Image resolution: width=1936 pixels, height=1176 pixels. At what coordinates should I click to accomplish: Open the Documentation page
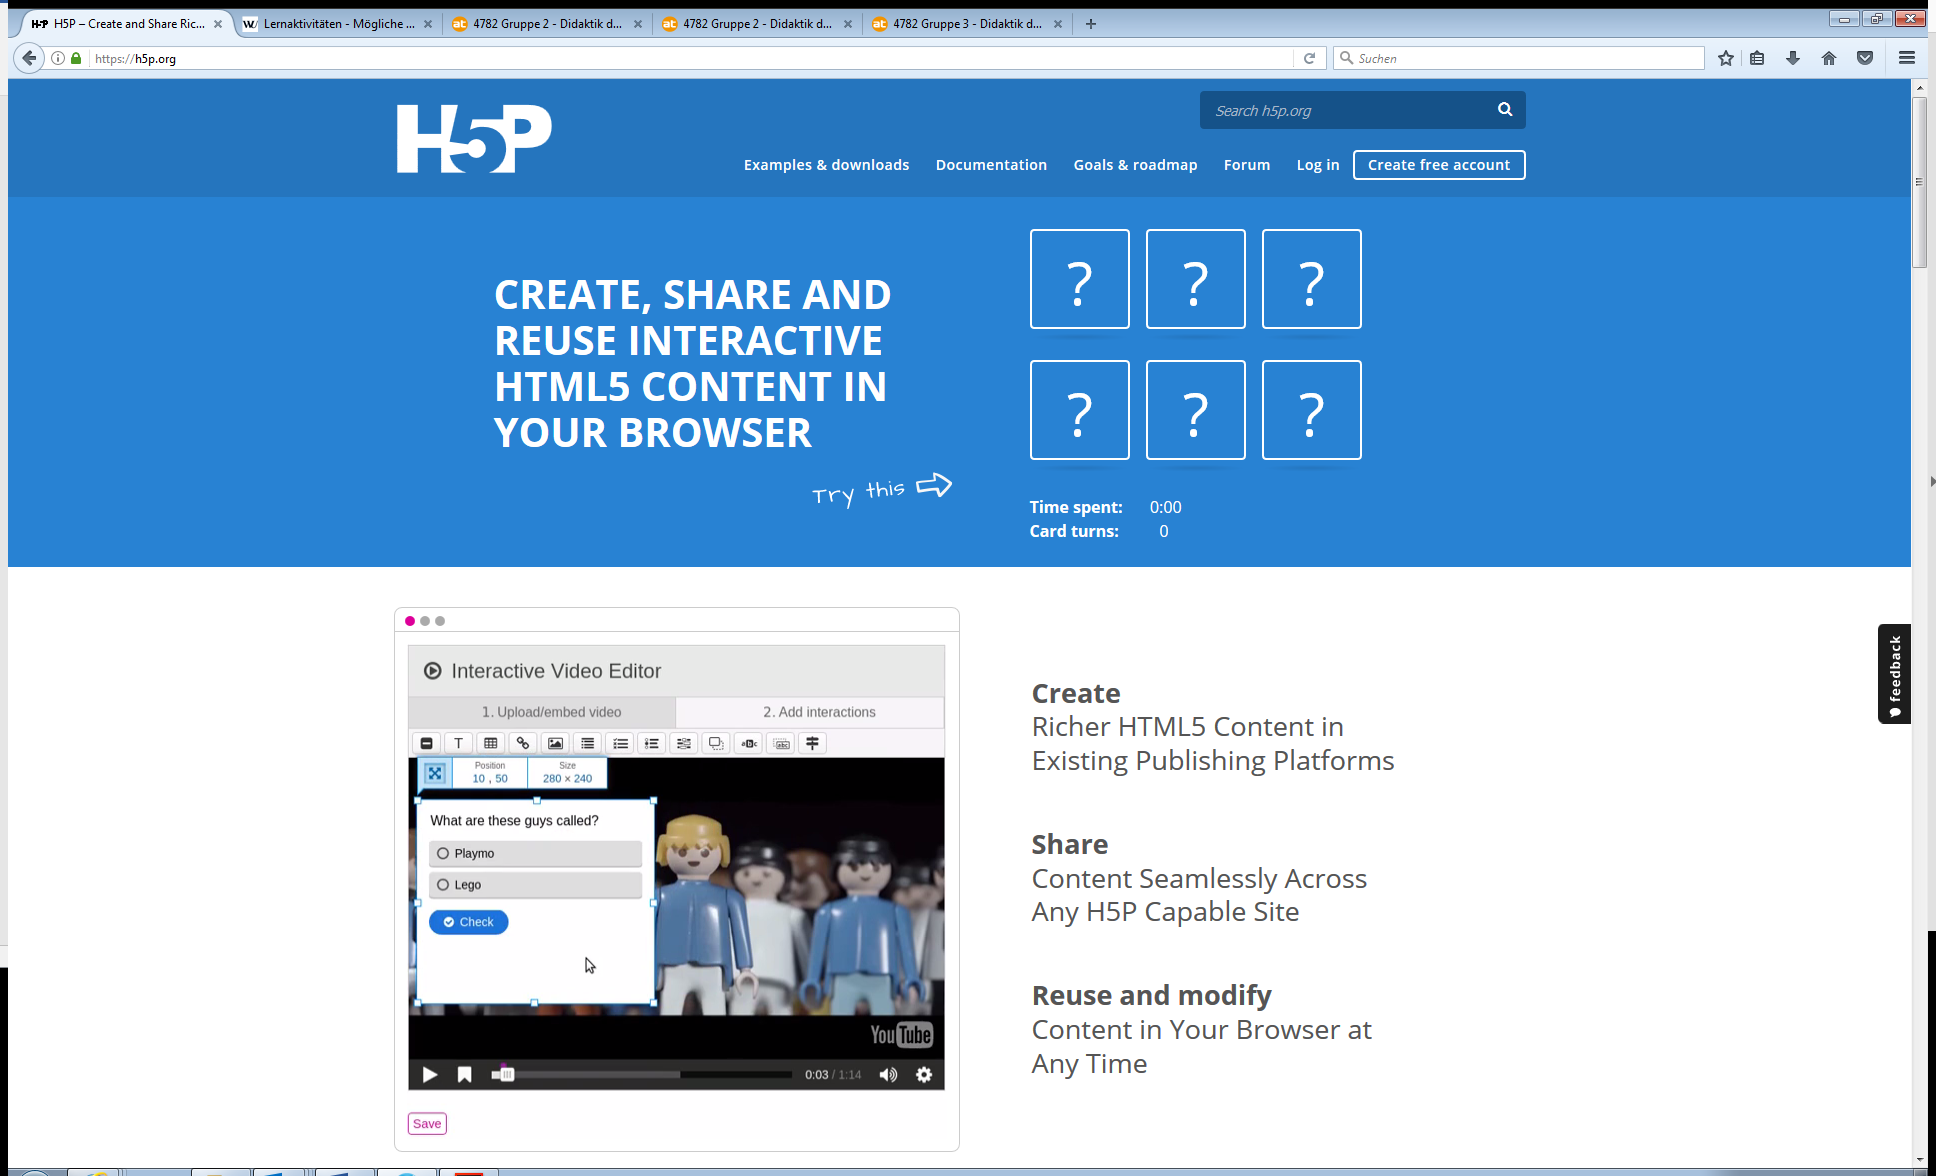(991, 165)
